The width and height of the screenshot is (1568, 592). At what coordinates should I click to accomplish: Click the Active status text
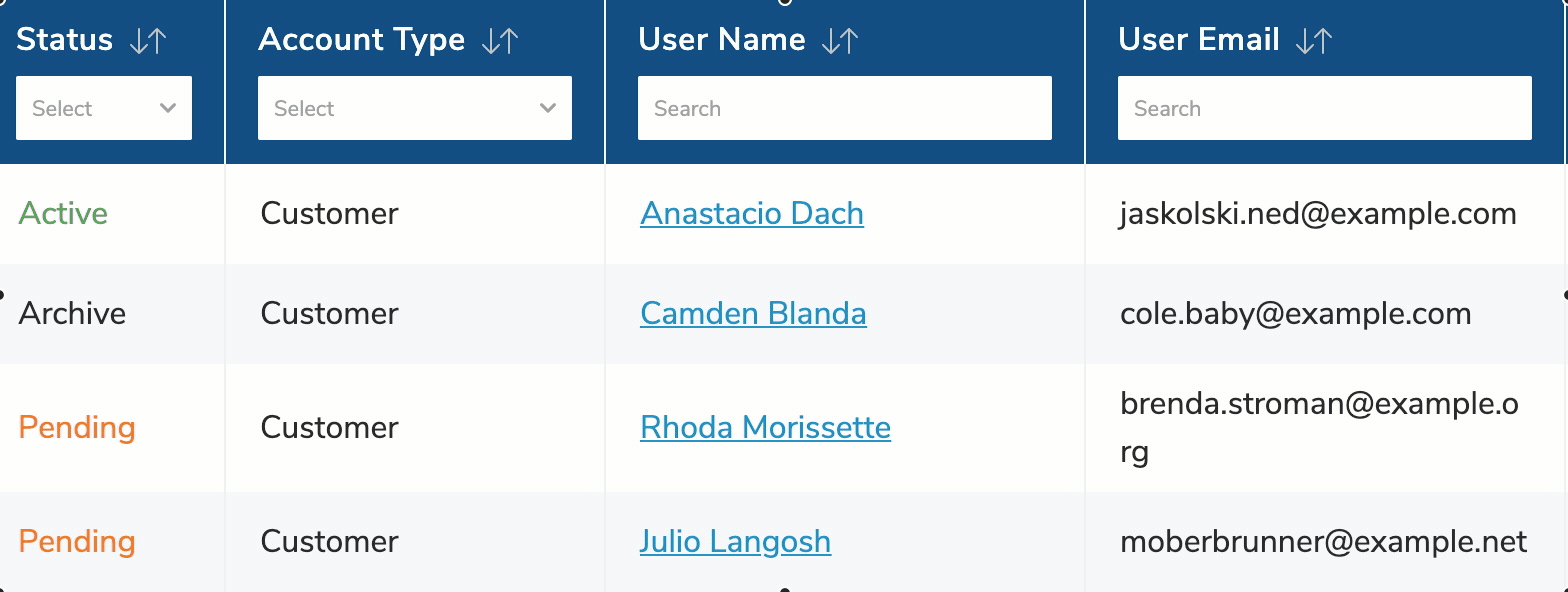click(63, 213)
